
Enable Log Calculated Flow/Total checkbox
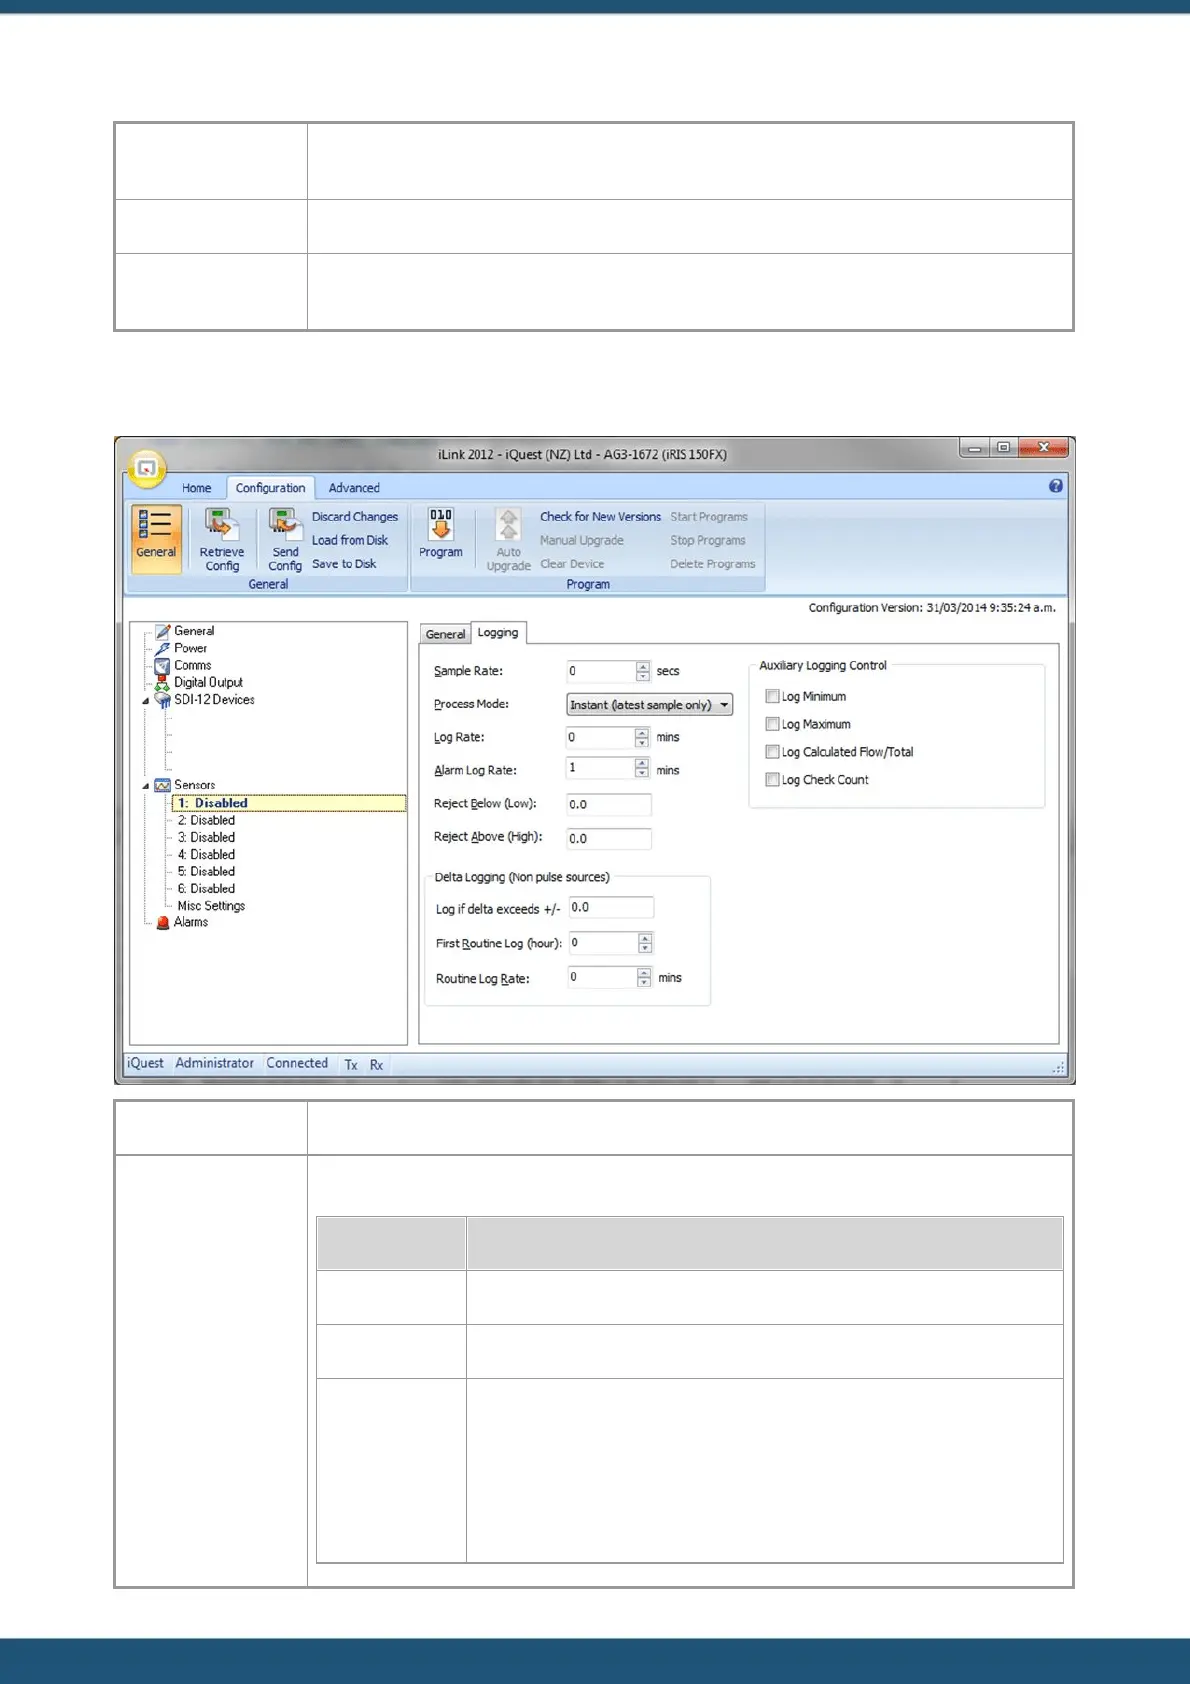click(x=772, y=752)
